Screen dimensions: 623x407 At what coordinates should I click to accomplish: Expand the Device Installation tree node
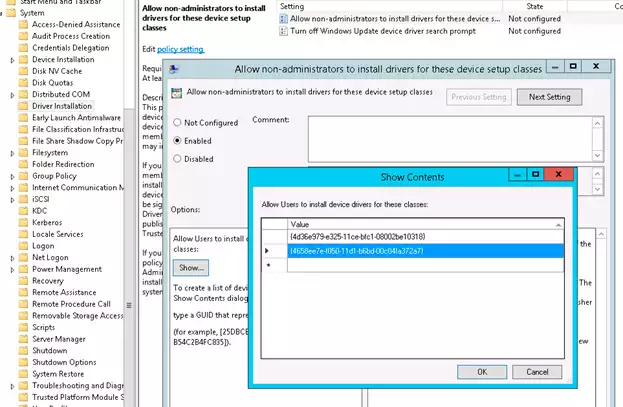pyautogui.click(x=12, y=60)
